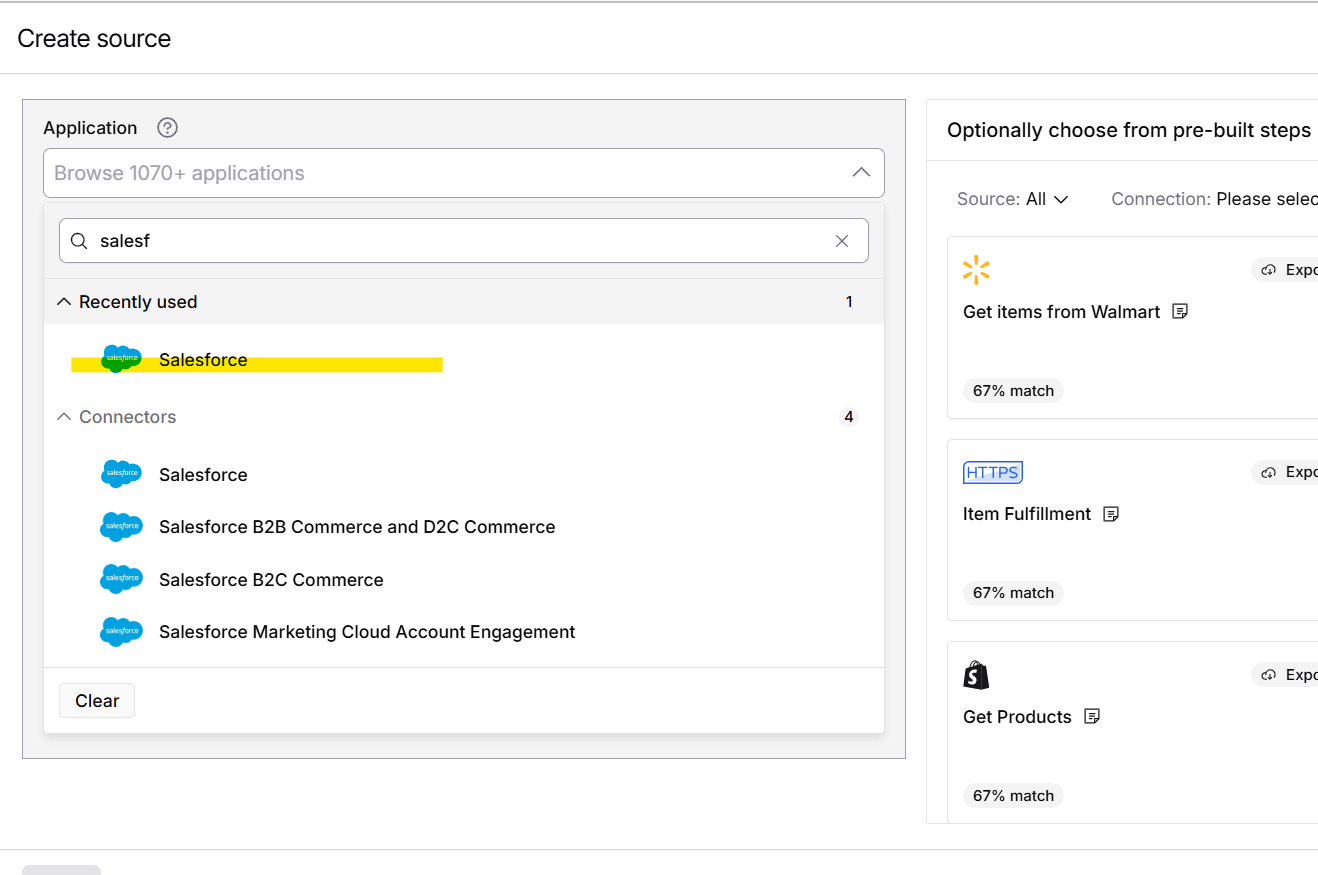Clear the search with the X icon
Viewport: 1318px width, 875px height.
point(842,240)
